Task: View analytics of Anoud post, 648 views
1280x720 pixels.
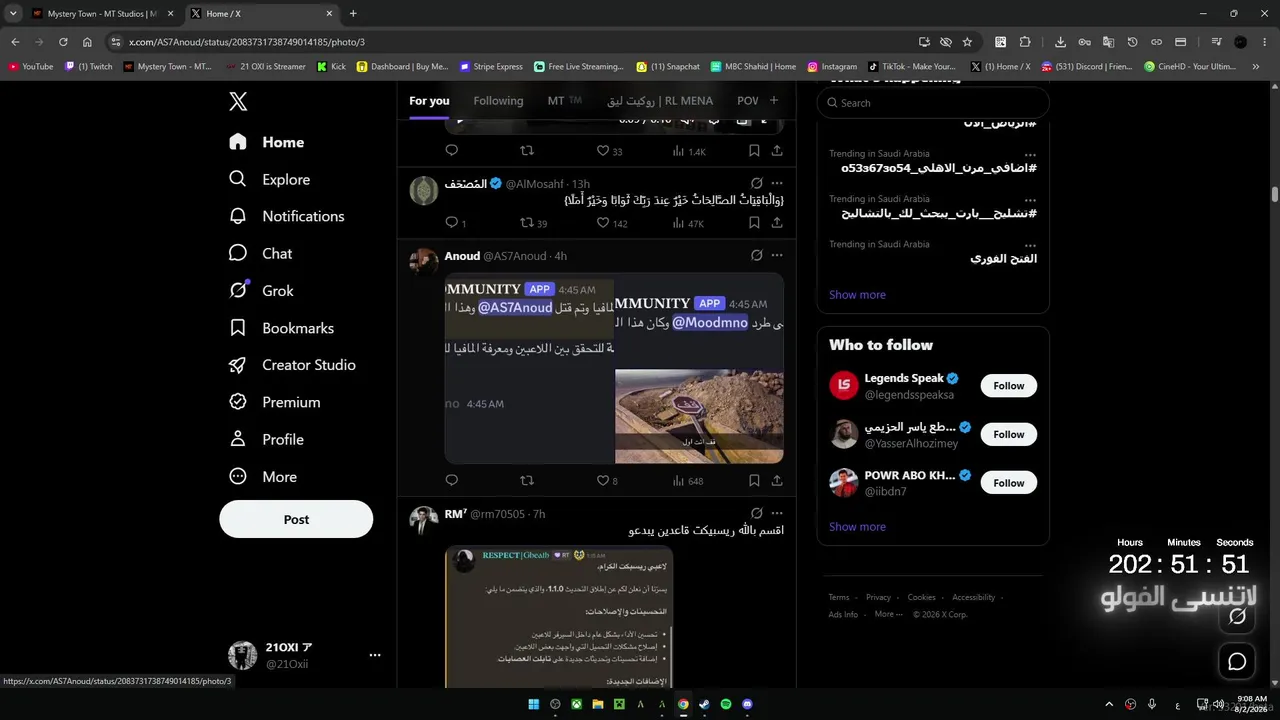Action: click(x=688, y=481)
